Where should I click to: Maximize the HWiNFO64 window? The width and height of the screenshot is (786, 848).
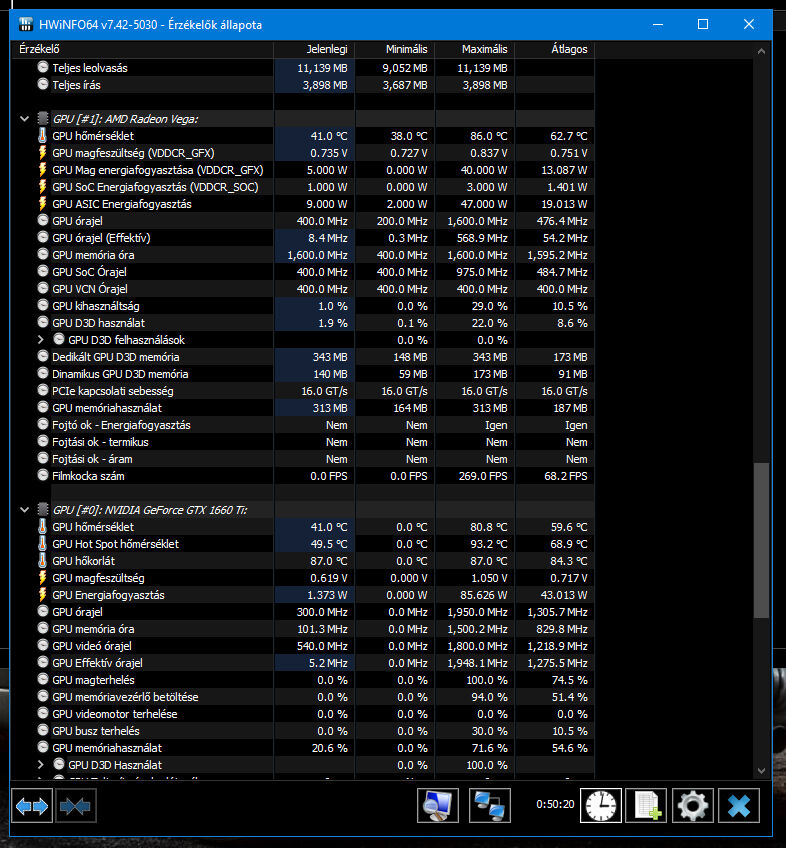click(x=703, y=24)
